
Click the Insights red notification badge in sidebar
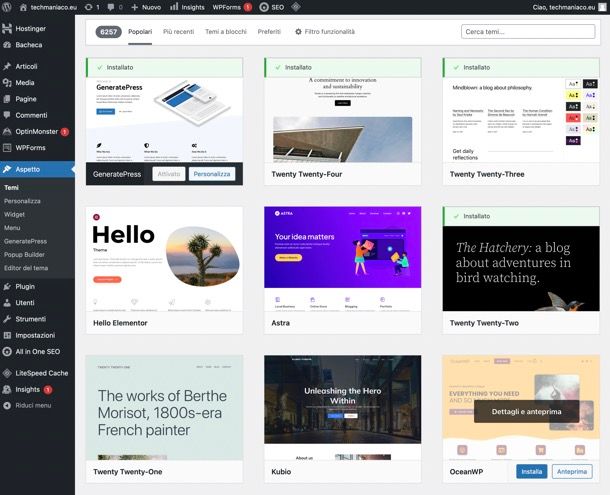(x=48, y=390)
